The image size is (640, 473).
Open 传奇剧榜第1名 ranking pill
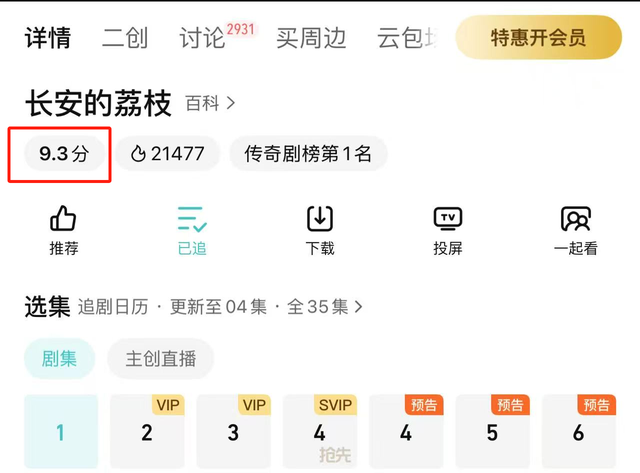(x=308, y=154)
